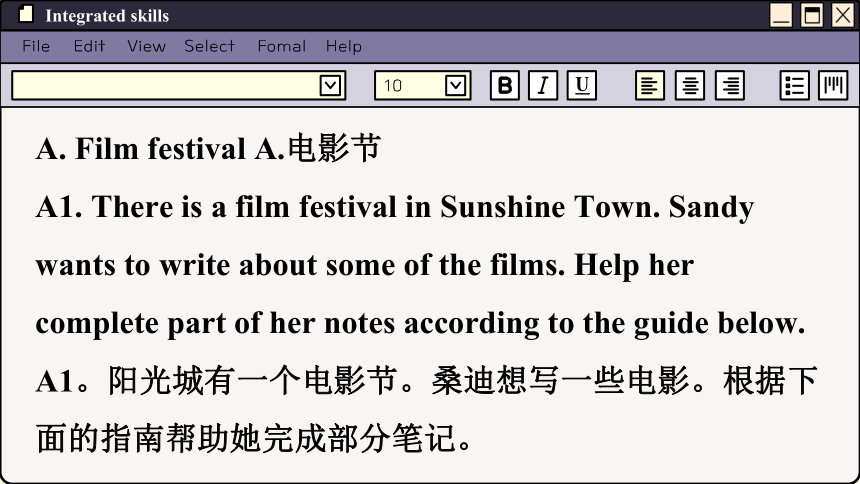Click the font name field
The width and height of the screenshot is (860, 484).
178,86
